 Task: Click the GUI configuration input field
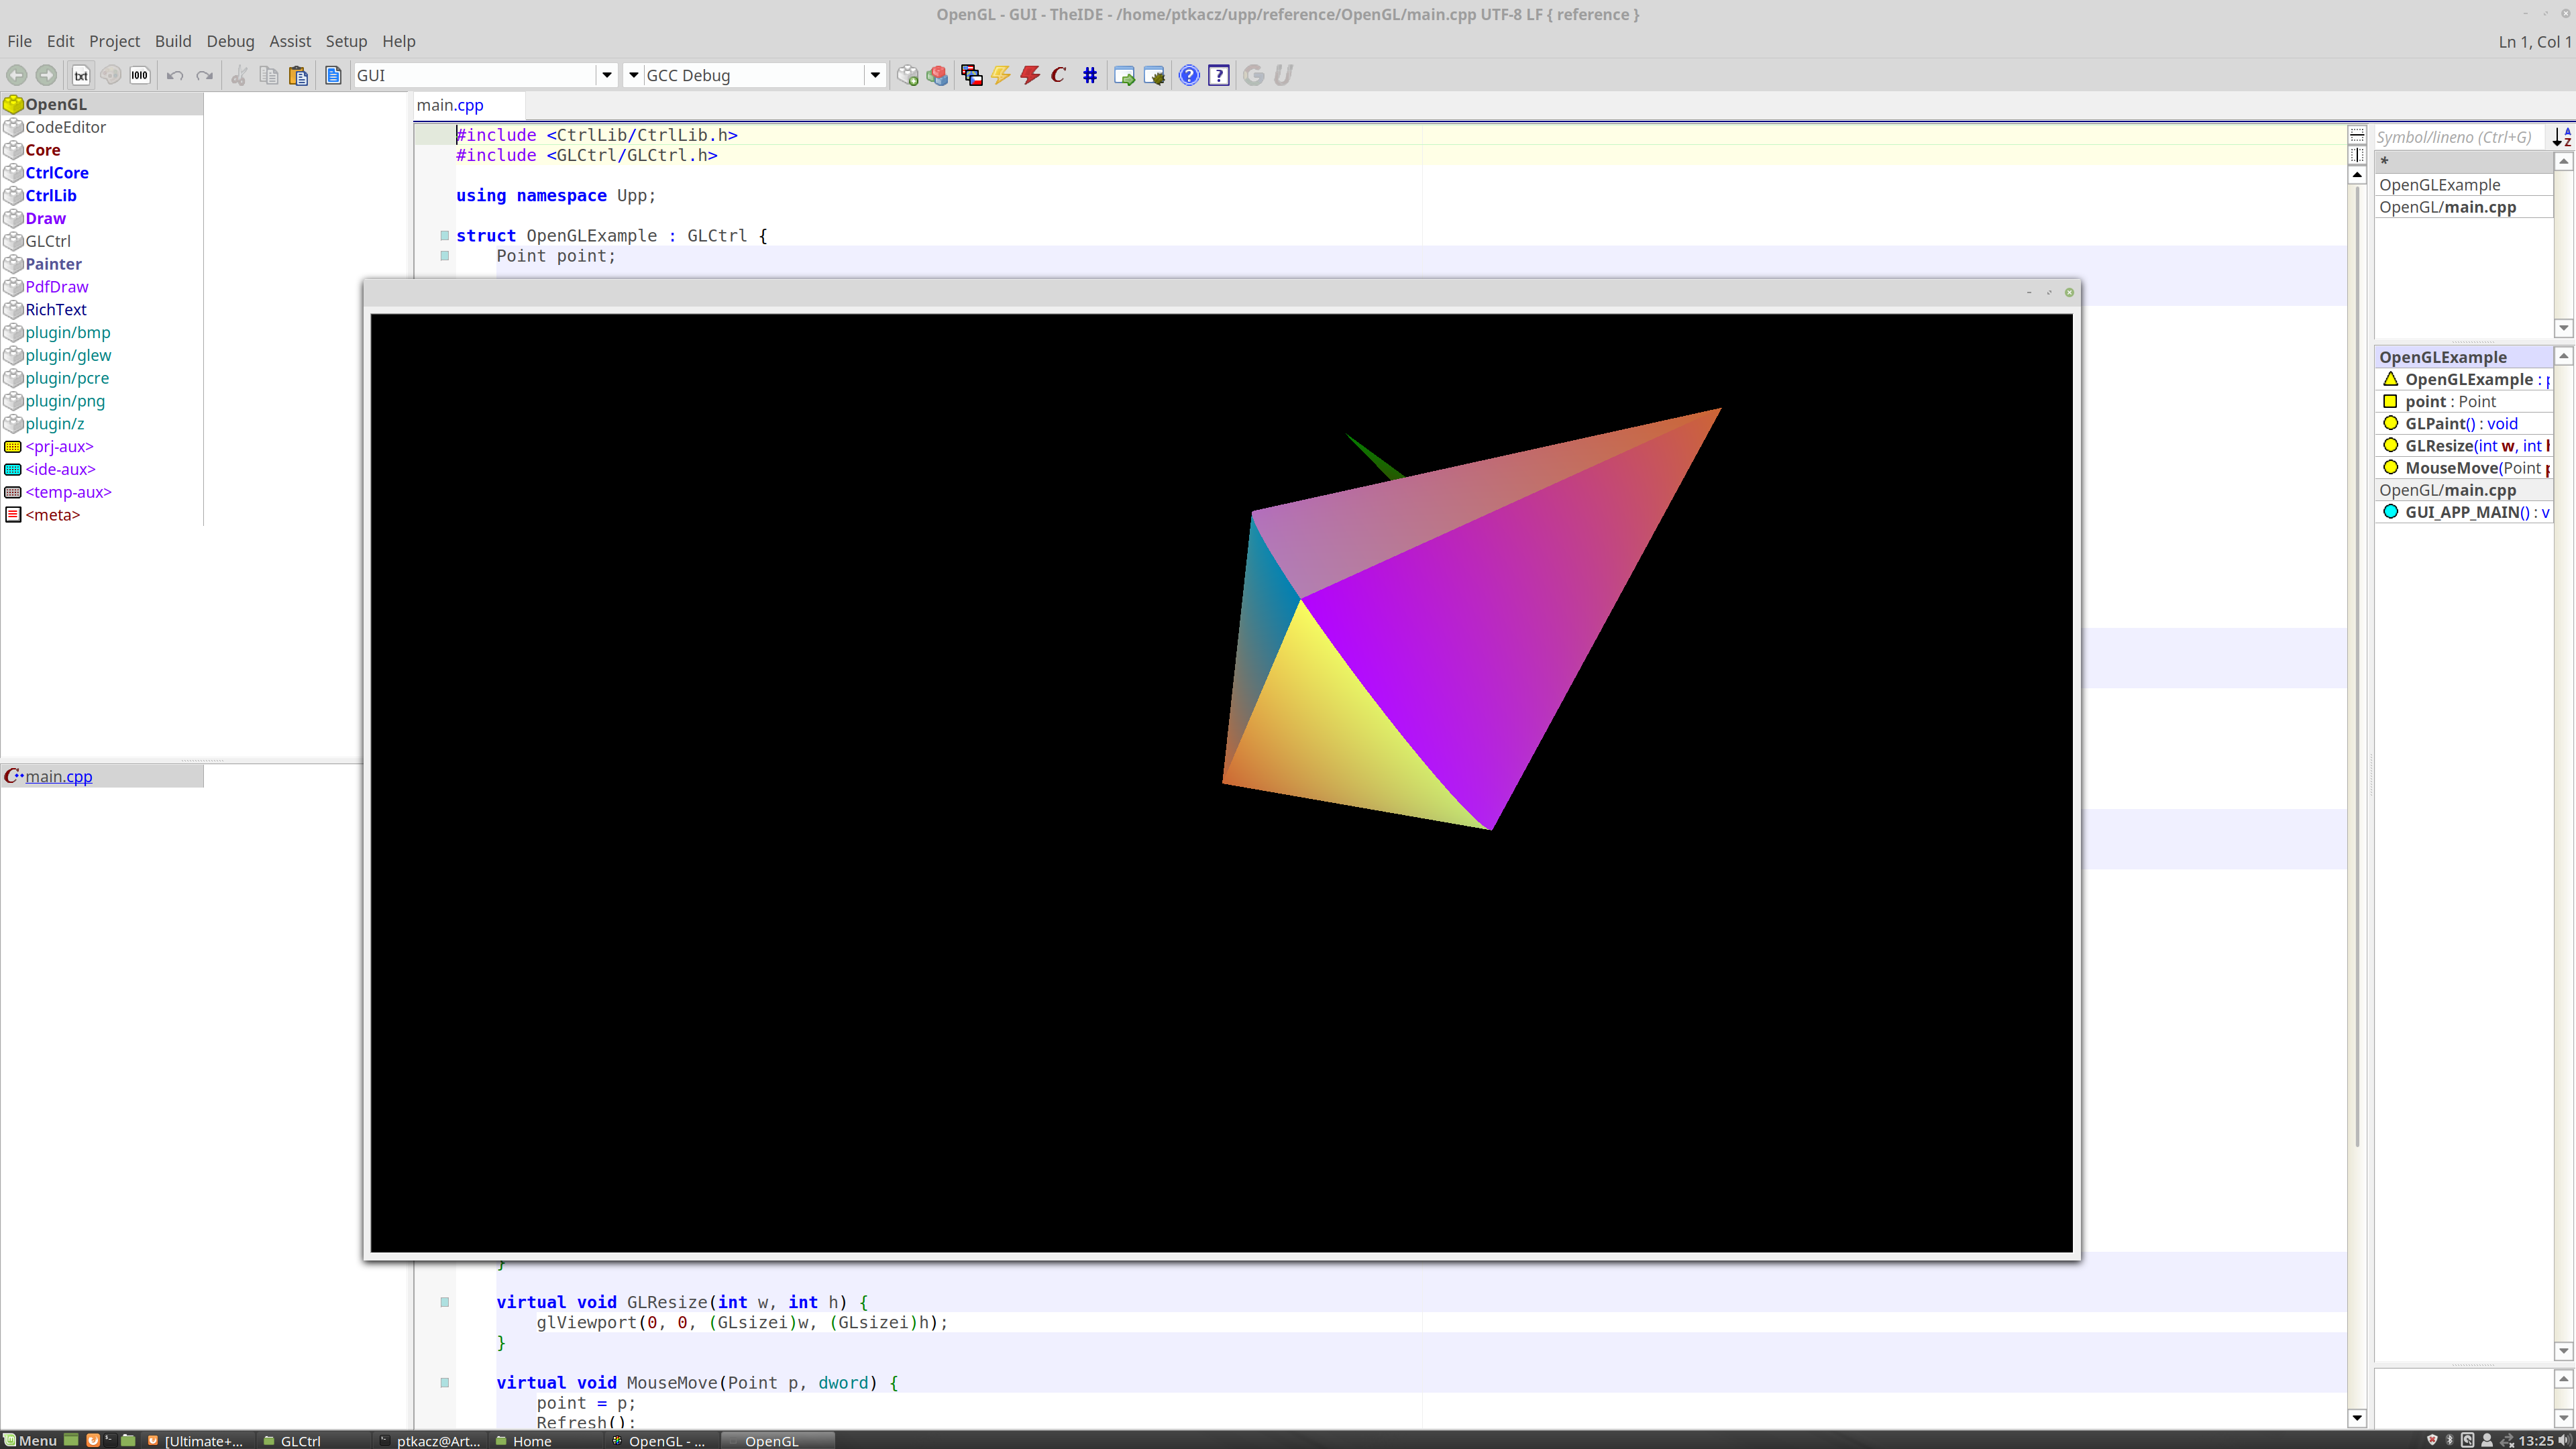[475, 75]
